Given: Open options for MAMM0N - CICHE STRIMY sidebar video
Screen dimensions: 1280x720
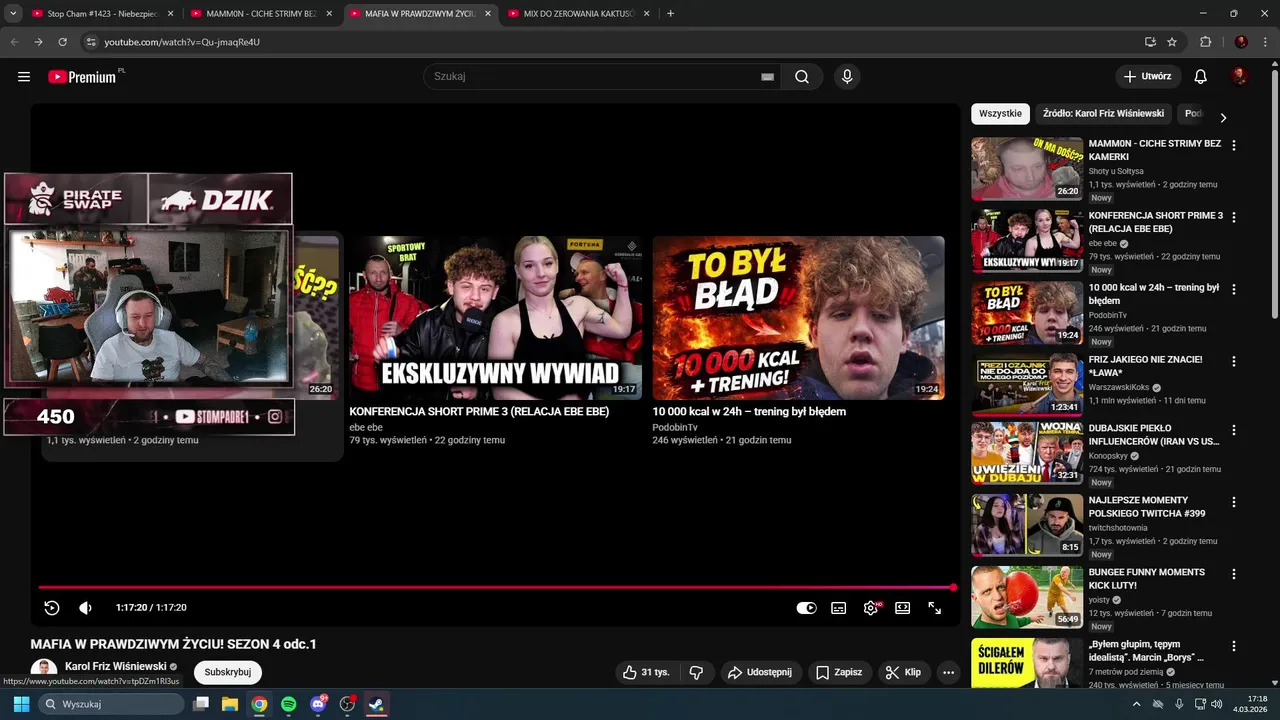Looking at the screenshot, I should (1234, 145).
